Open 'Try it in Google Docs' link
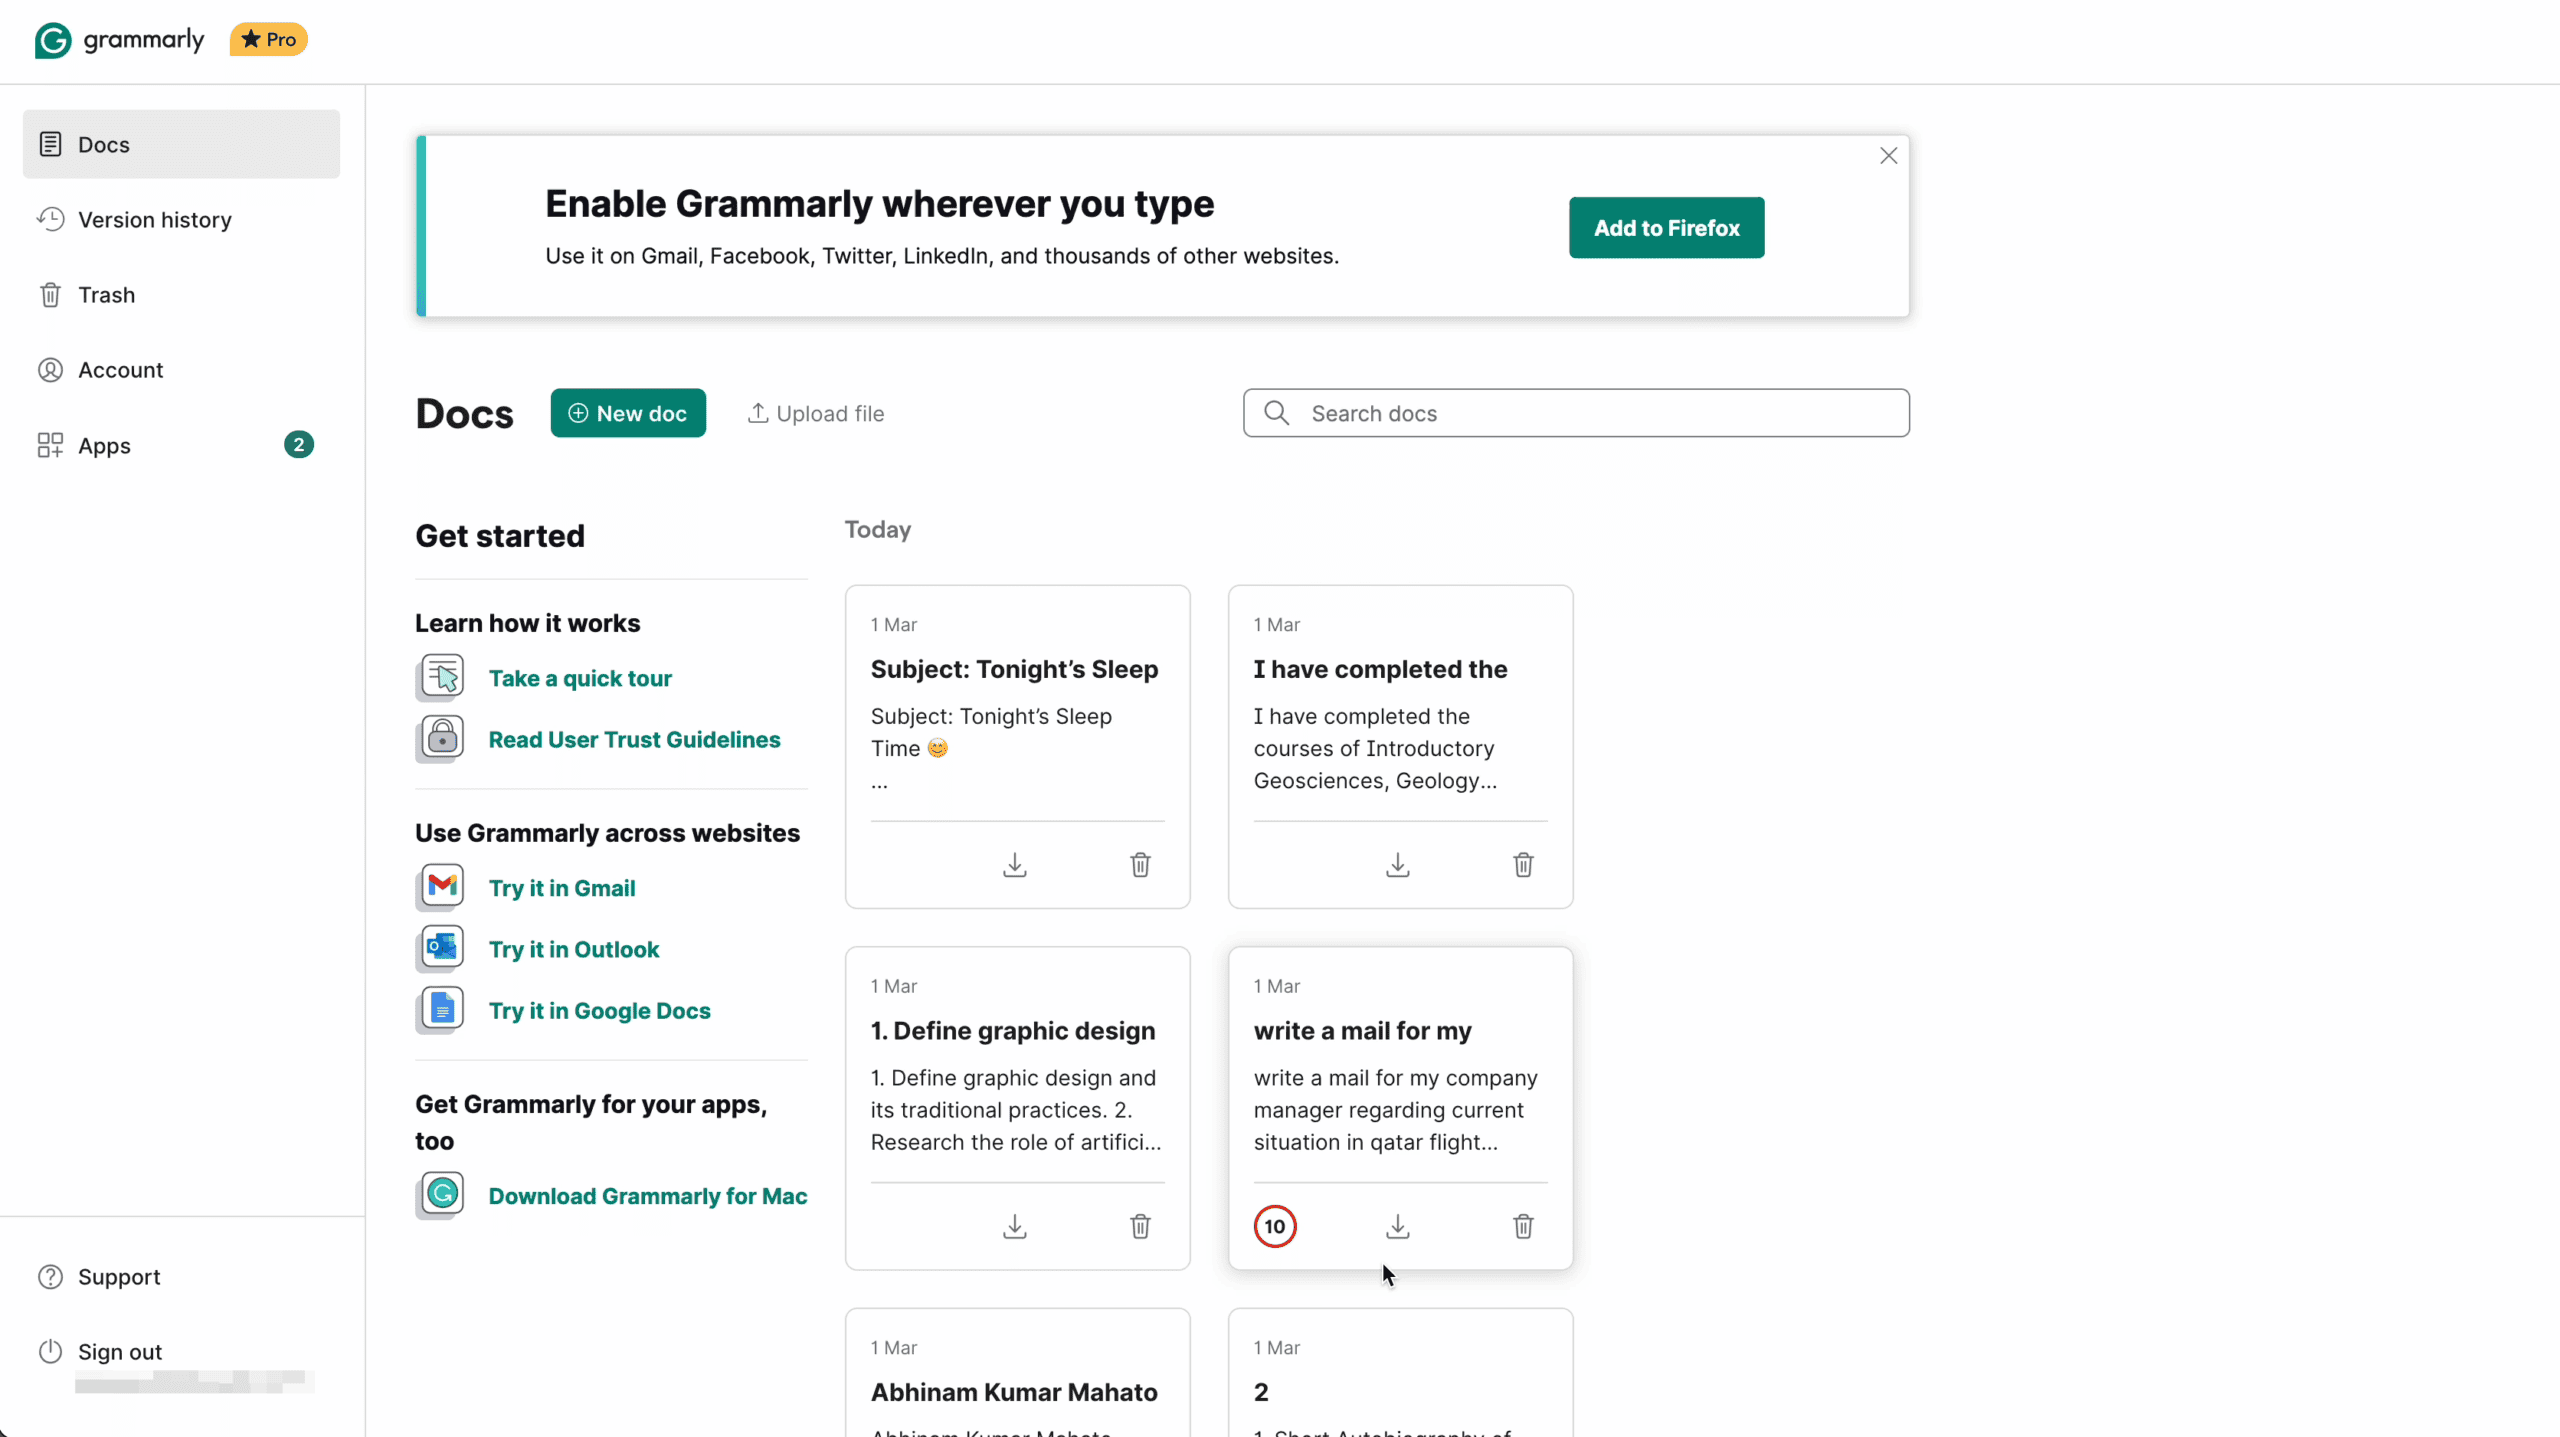 pyautogui.click(x=599, y=1011)
